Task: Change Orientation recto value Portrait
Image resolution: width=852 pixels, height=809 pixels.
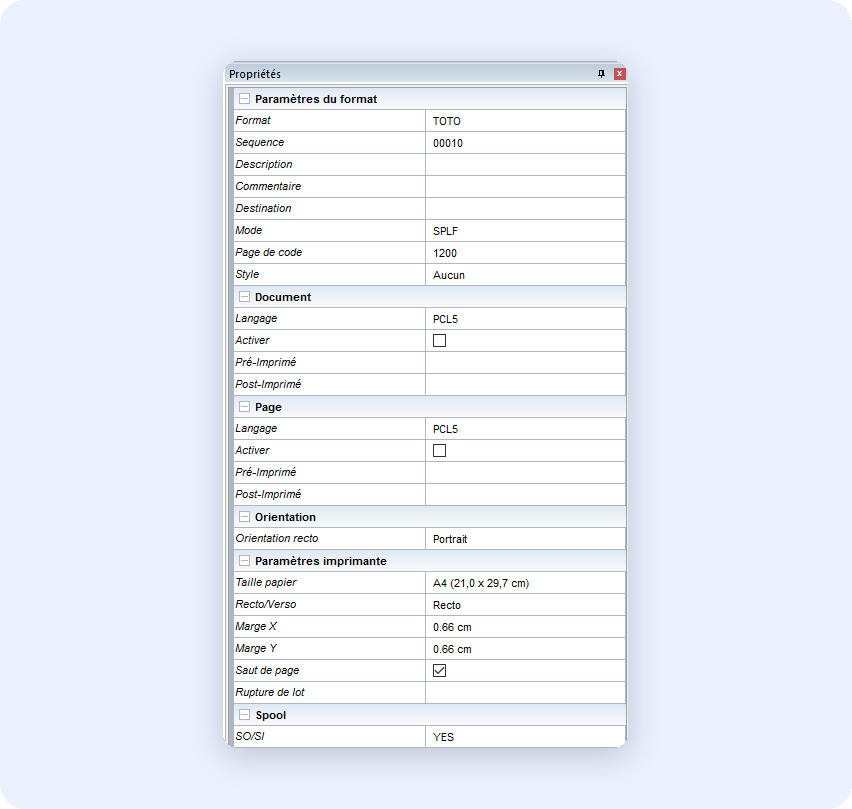Action: [x=525, y=539]
